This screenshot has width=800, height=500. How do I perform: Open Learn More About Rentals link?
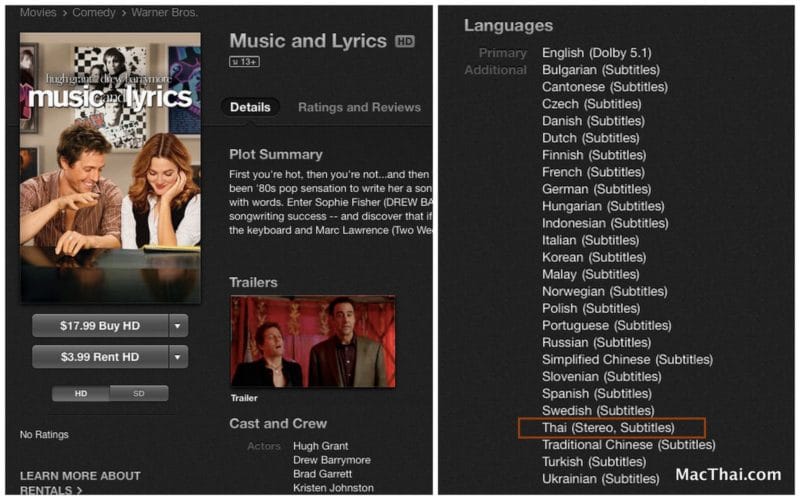pyautogui.click(x=80, y=483)
